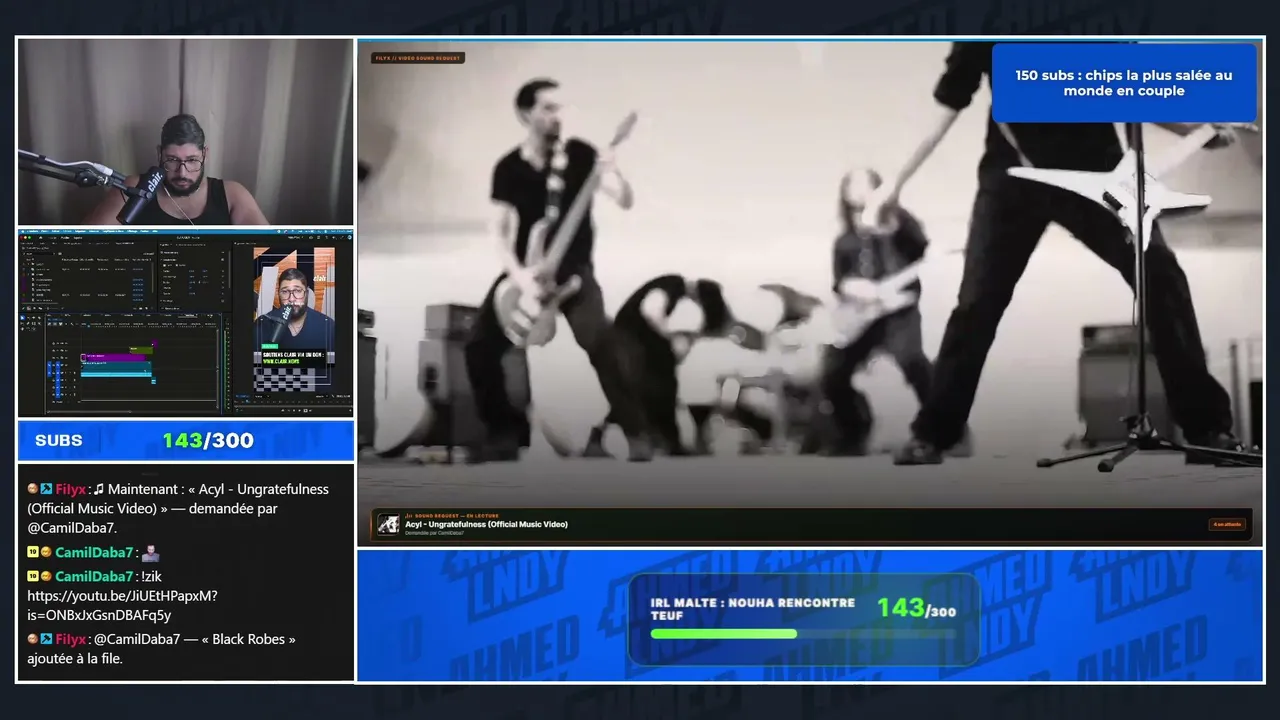Click the vertical video preview in the Premiere Pro capture

click(294, 320)
